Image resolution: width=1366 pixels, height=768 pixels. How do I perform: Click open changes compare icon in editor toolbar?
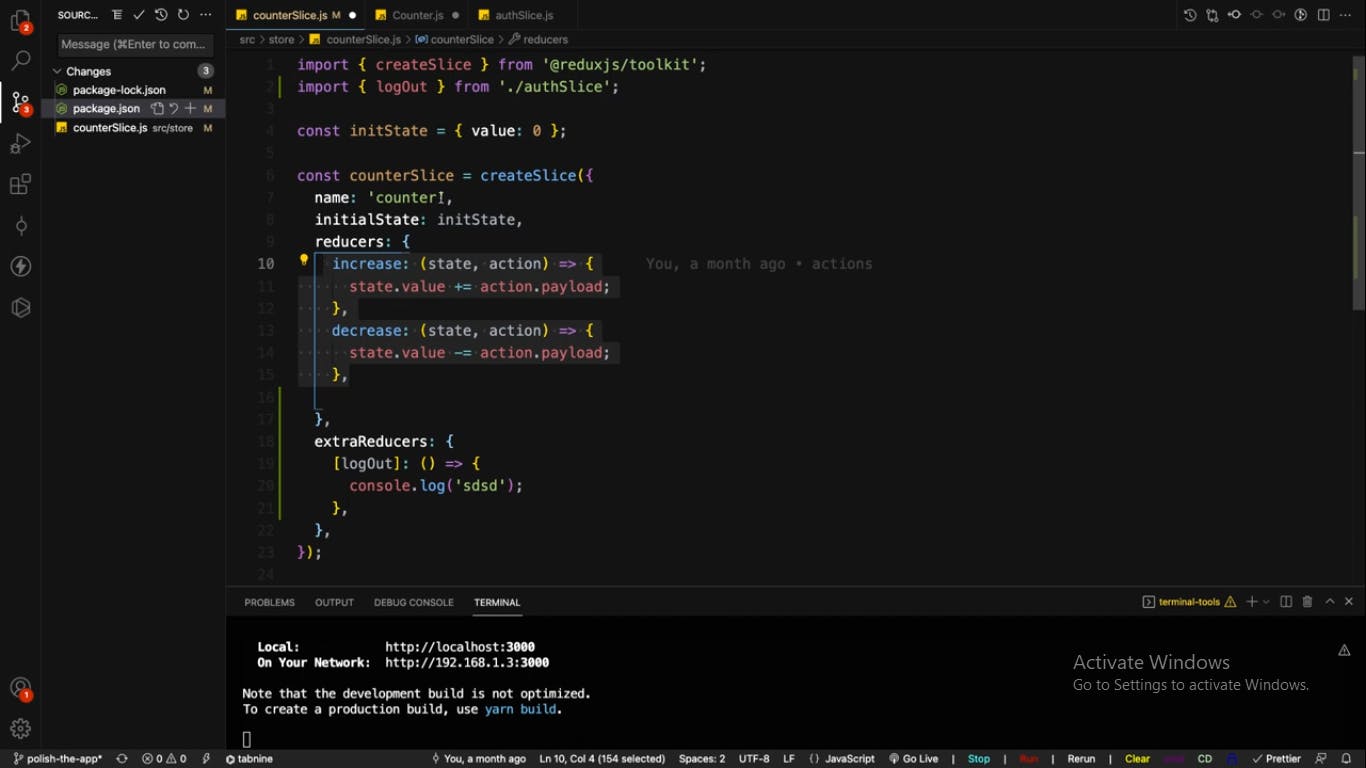click(x=1212, y=15)
